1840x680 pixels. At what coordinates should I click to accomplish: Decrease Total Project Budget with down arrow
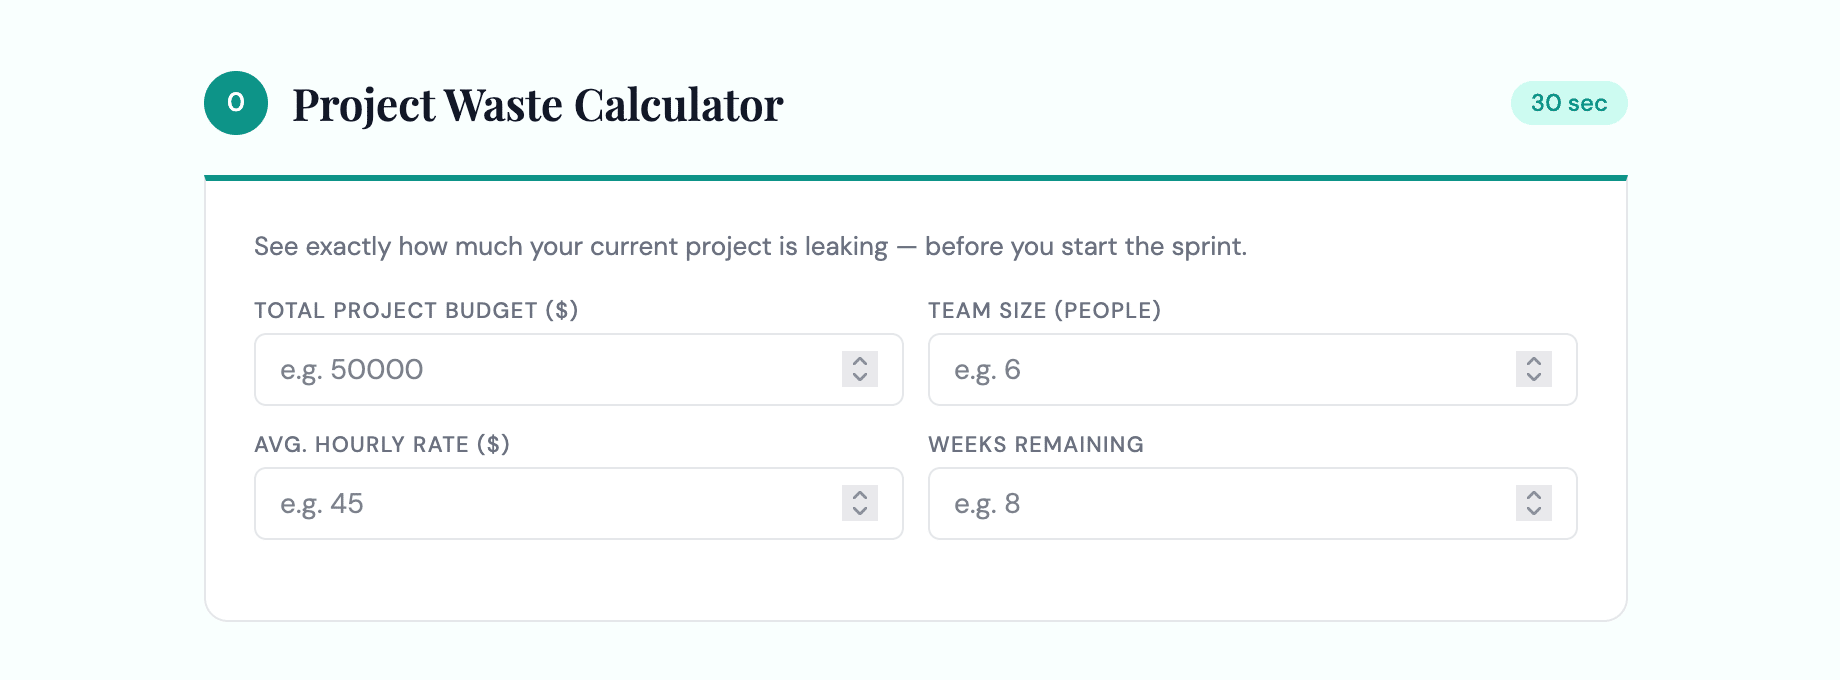point(860,378)
